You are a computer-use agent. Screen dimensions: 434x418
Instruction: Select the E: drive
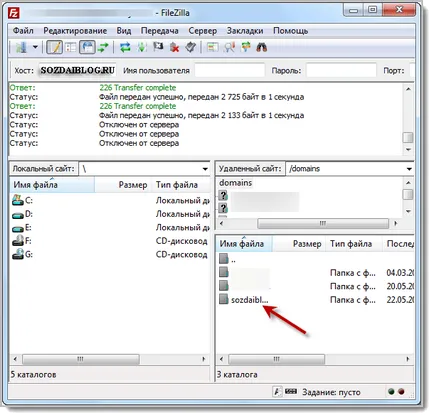pos(22,228)
